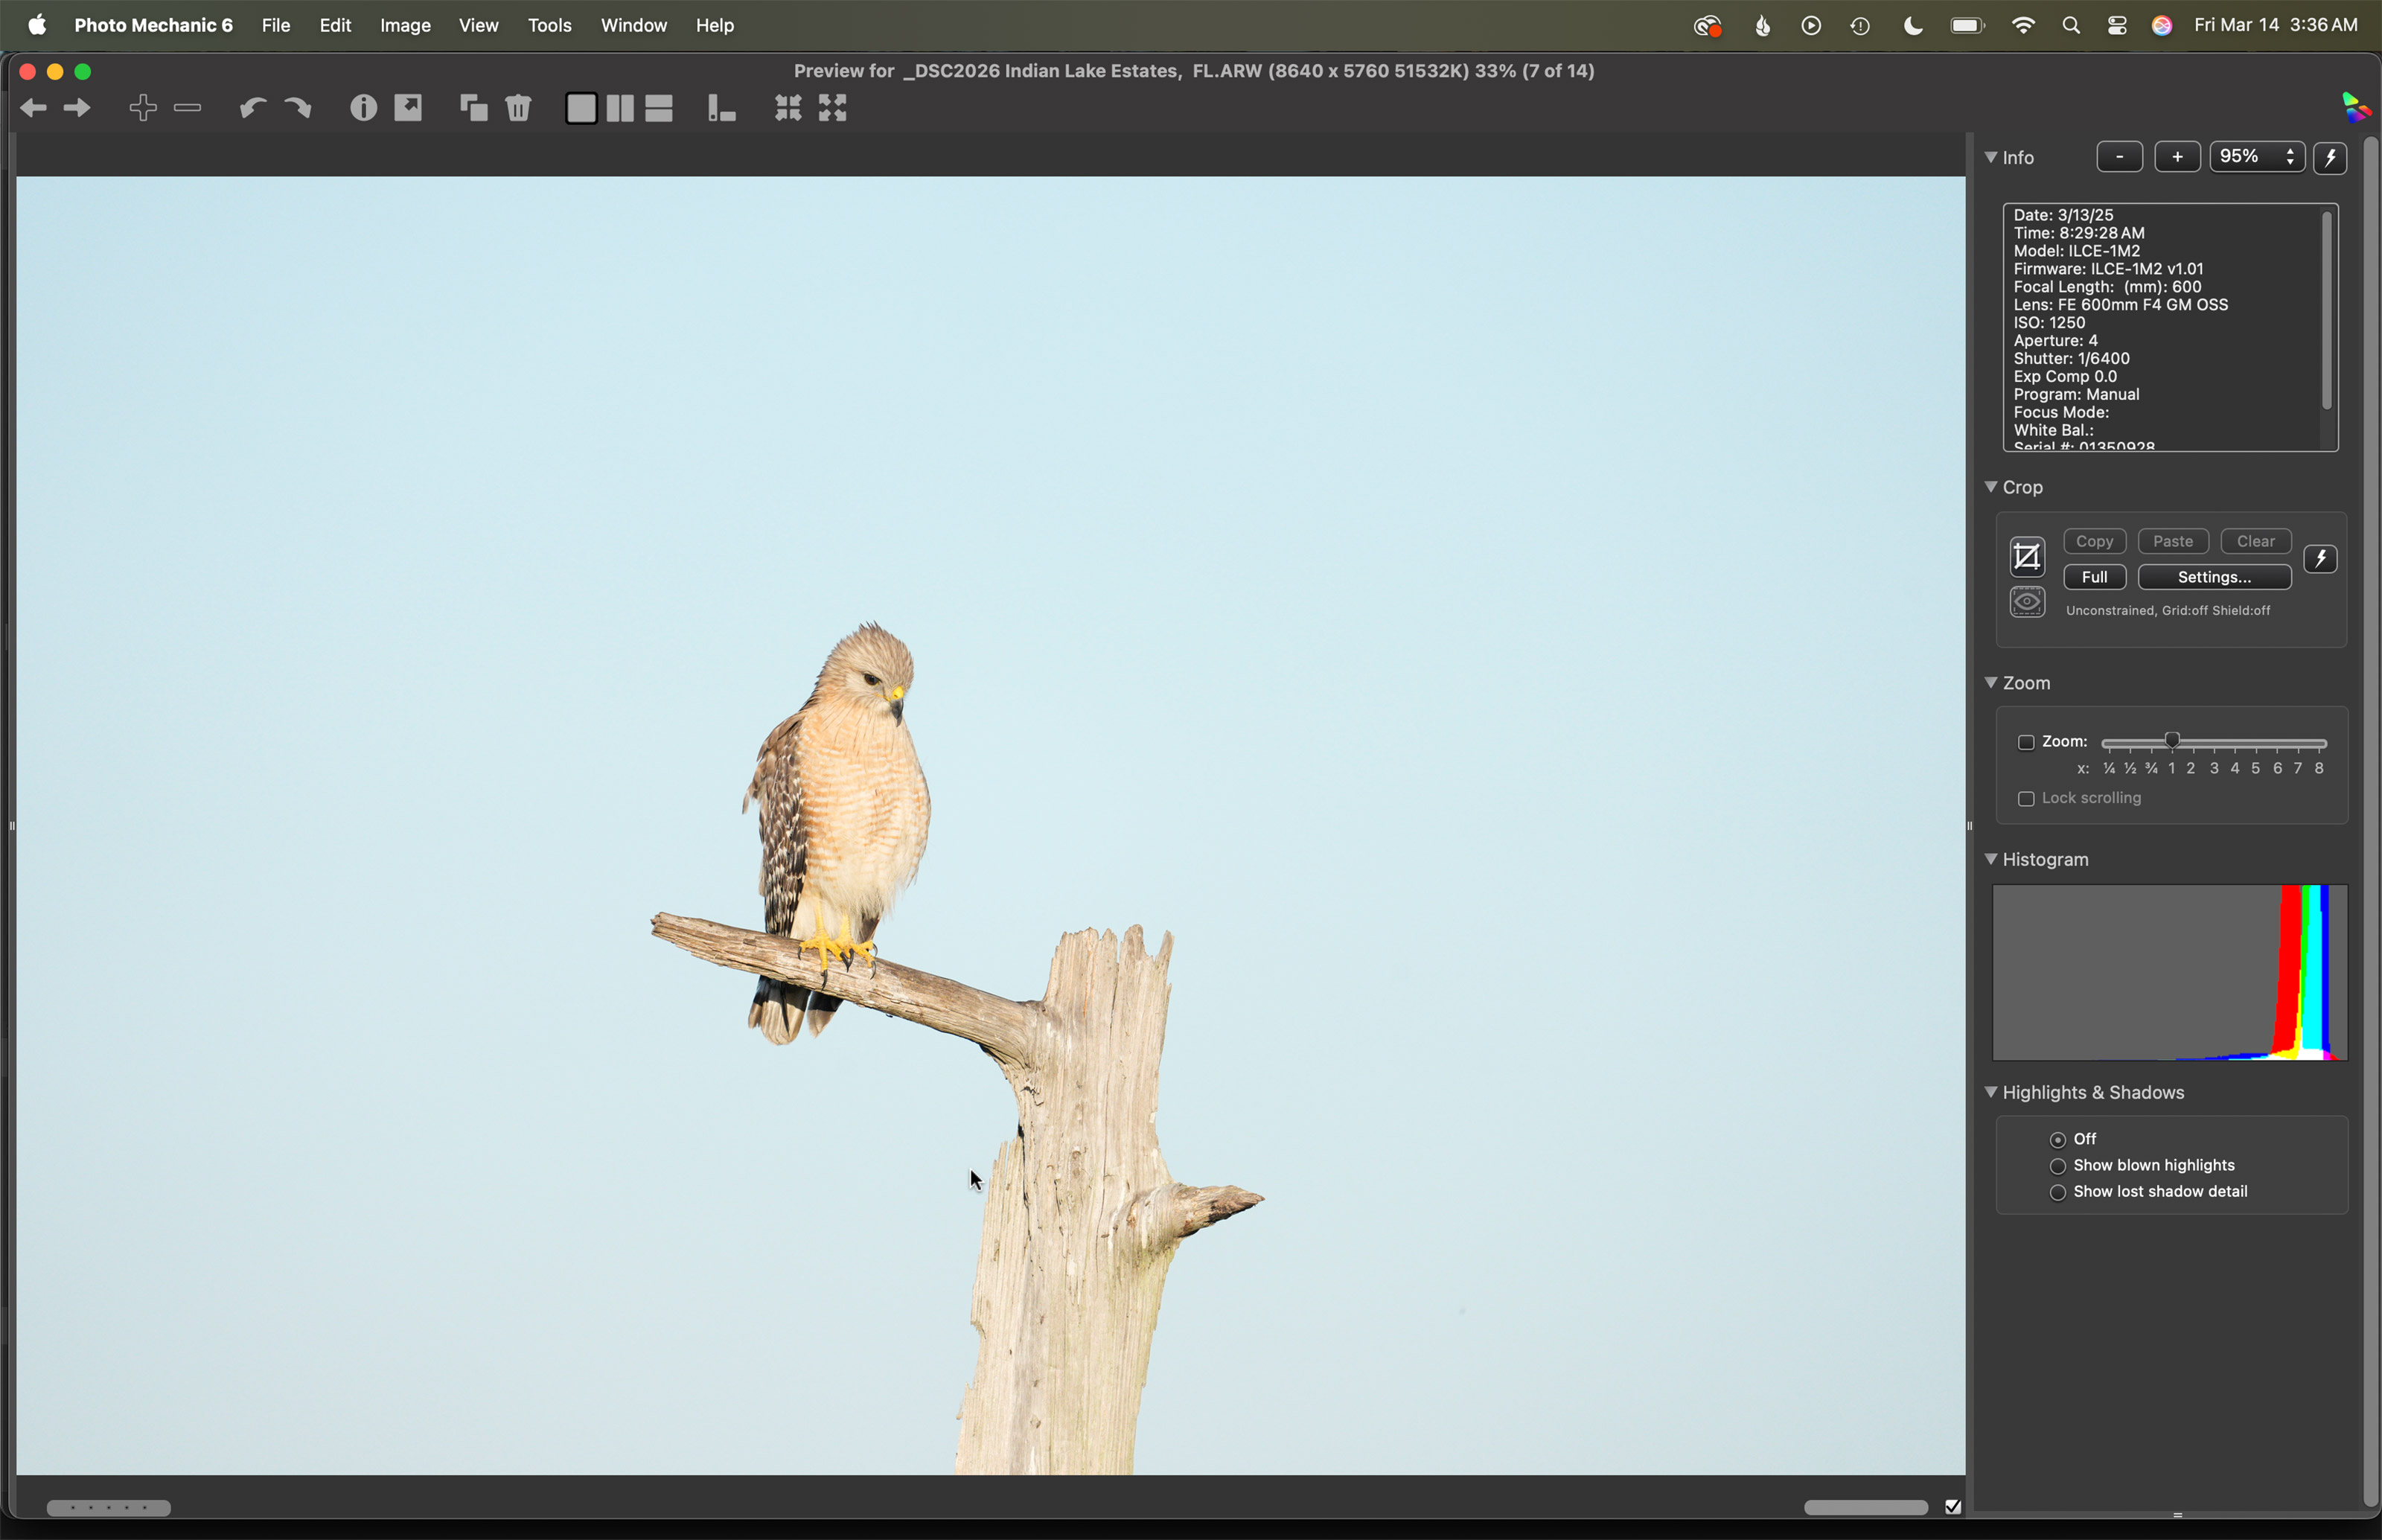2382x1540 pixels.
Task: Decrease info text size with minus button
Action: pos(2119,157)
